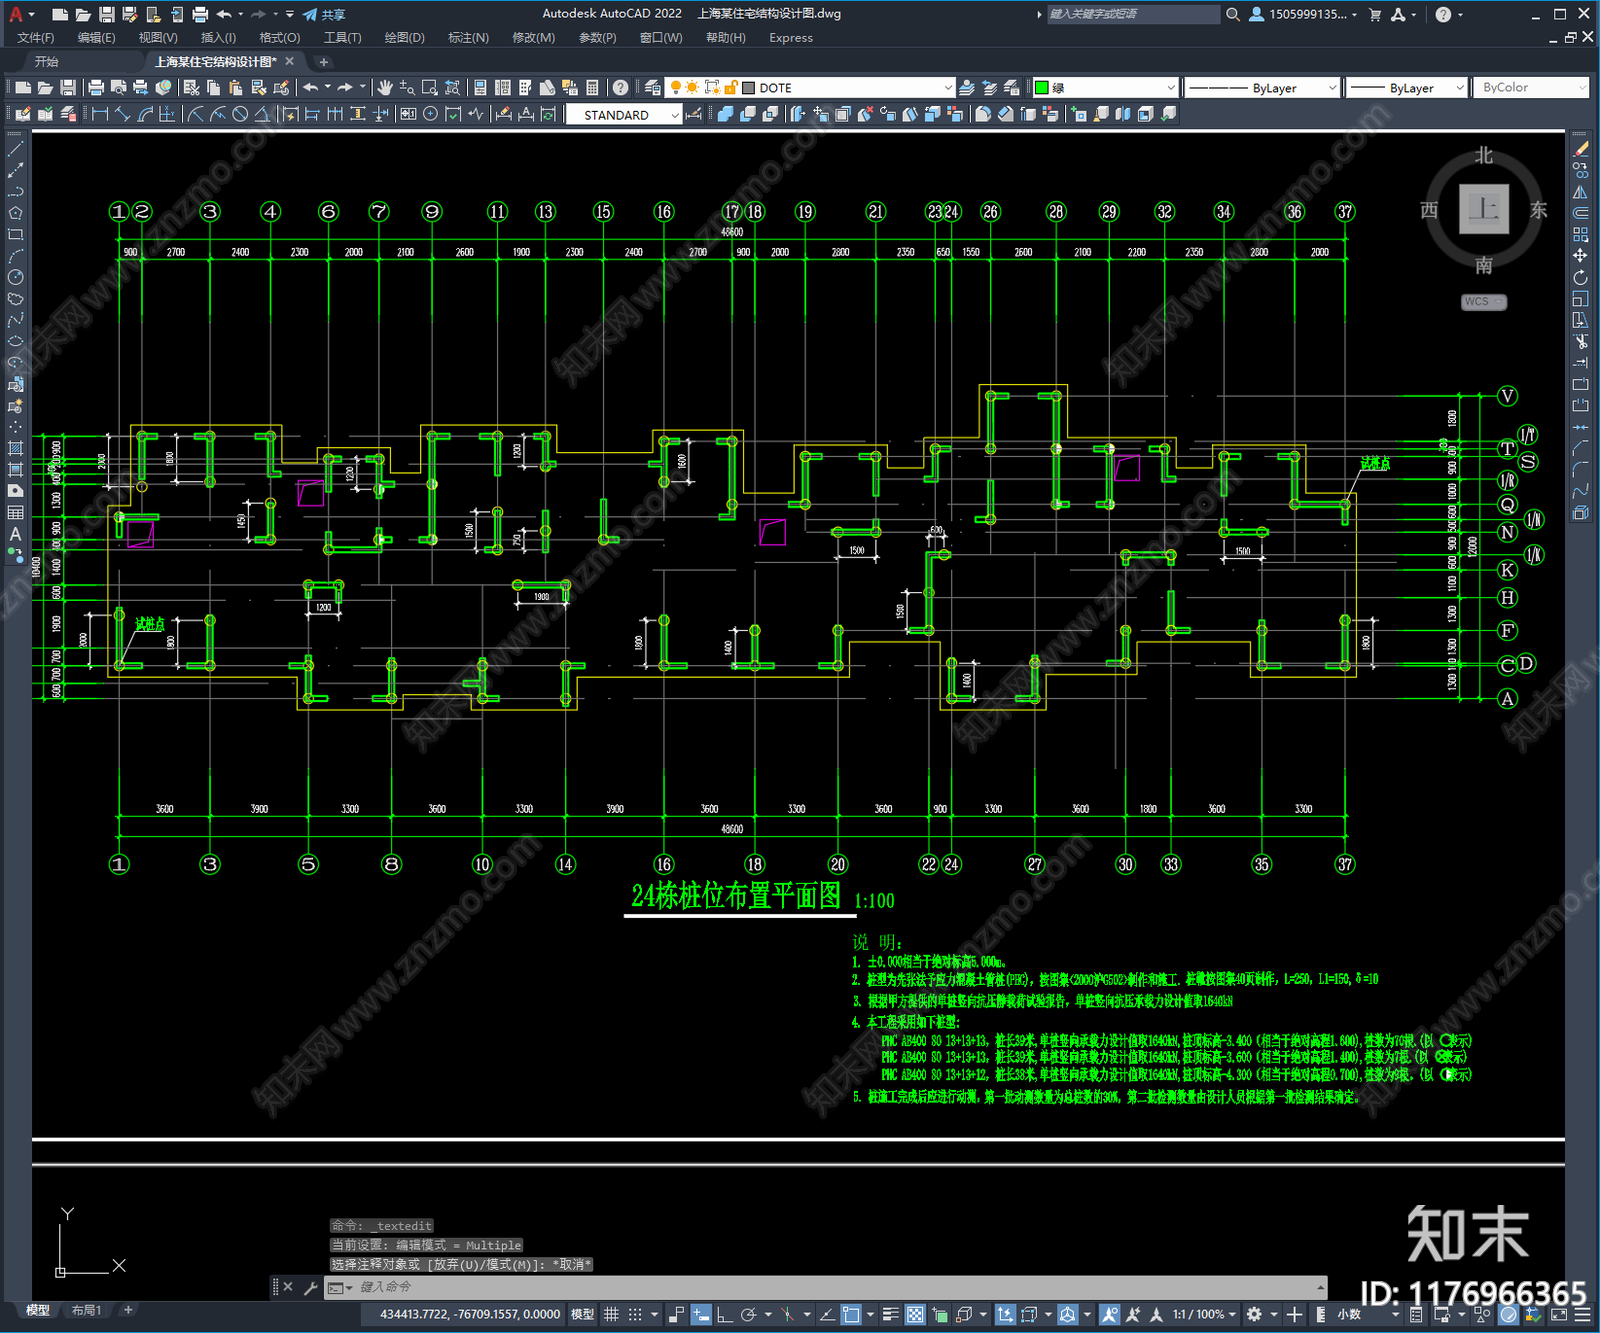Click the Rotate tool in the modify toolbar
This screenshot has height=1333, width=1600.
(x=1580, y=277)
